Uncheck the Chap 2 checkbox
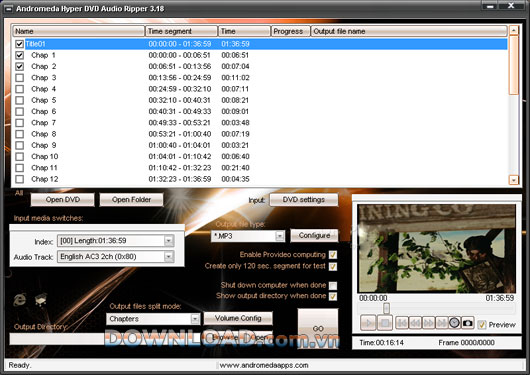 point(20,66)
